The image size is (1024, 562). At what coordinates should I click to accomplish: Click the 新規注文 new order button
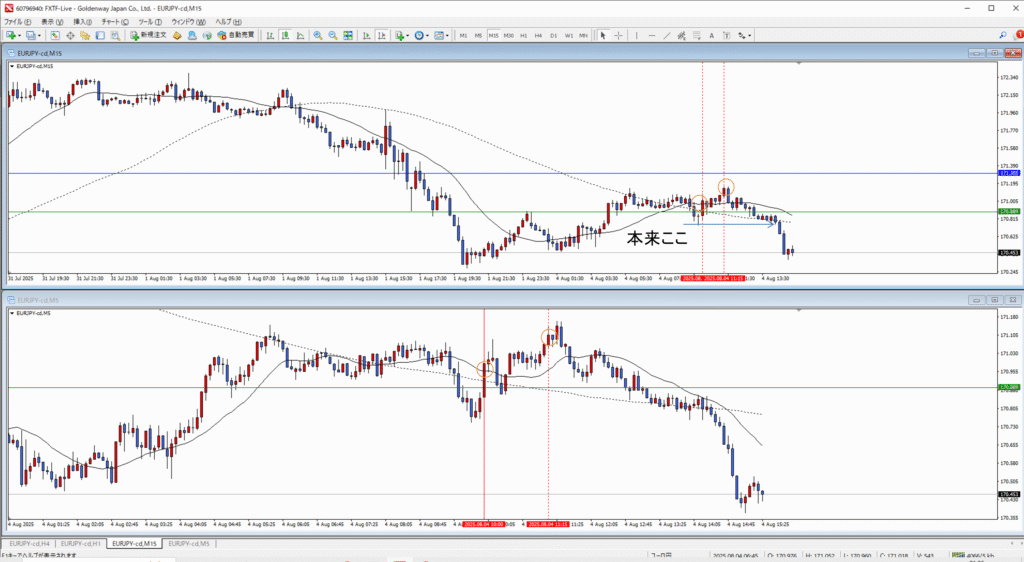pyautogui.click(x=149, y=35)
